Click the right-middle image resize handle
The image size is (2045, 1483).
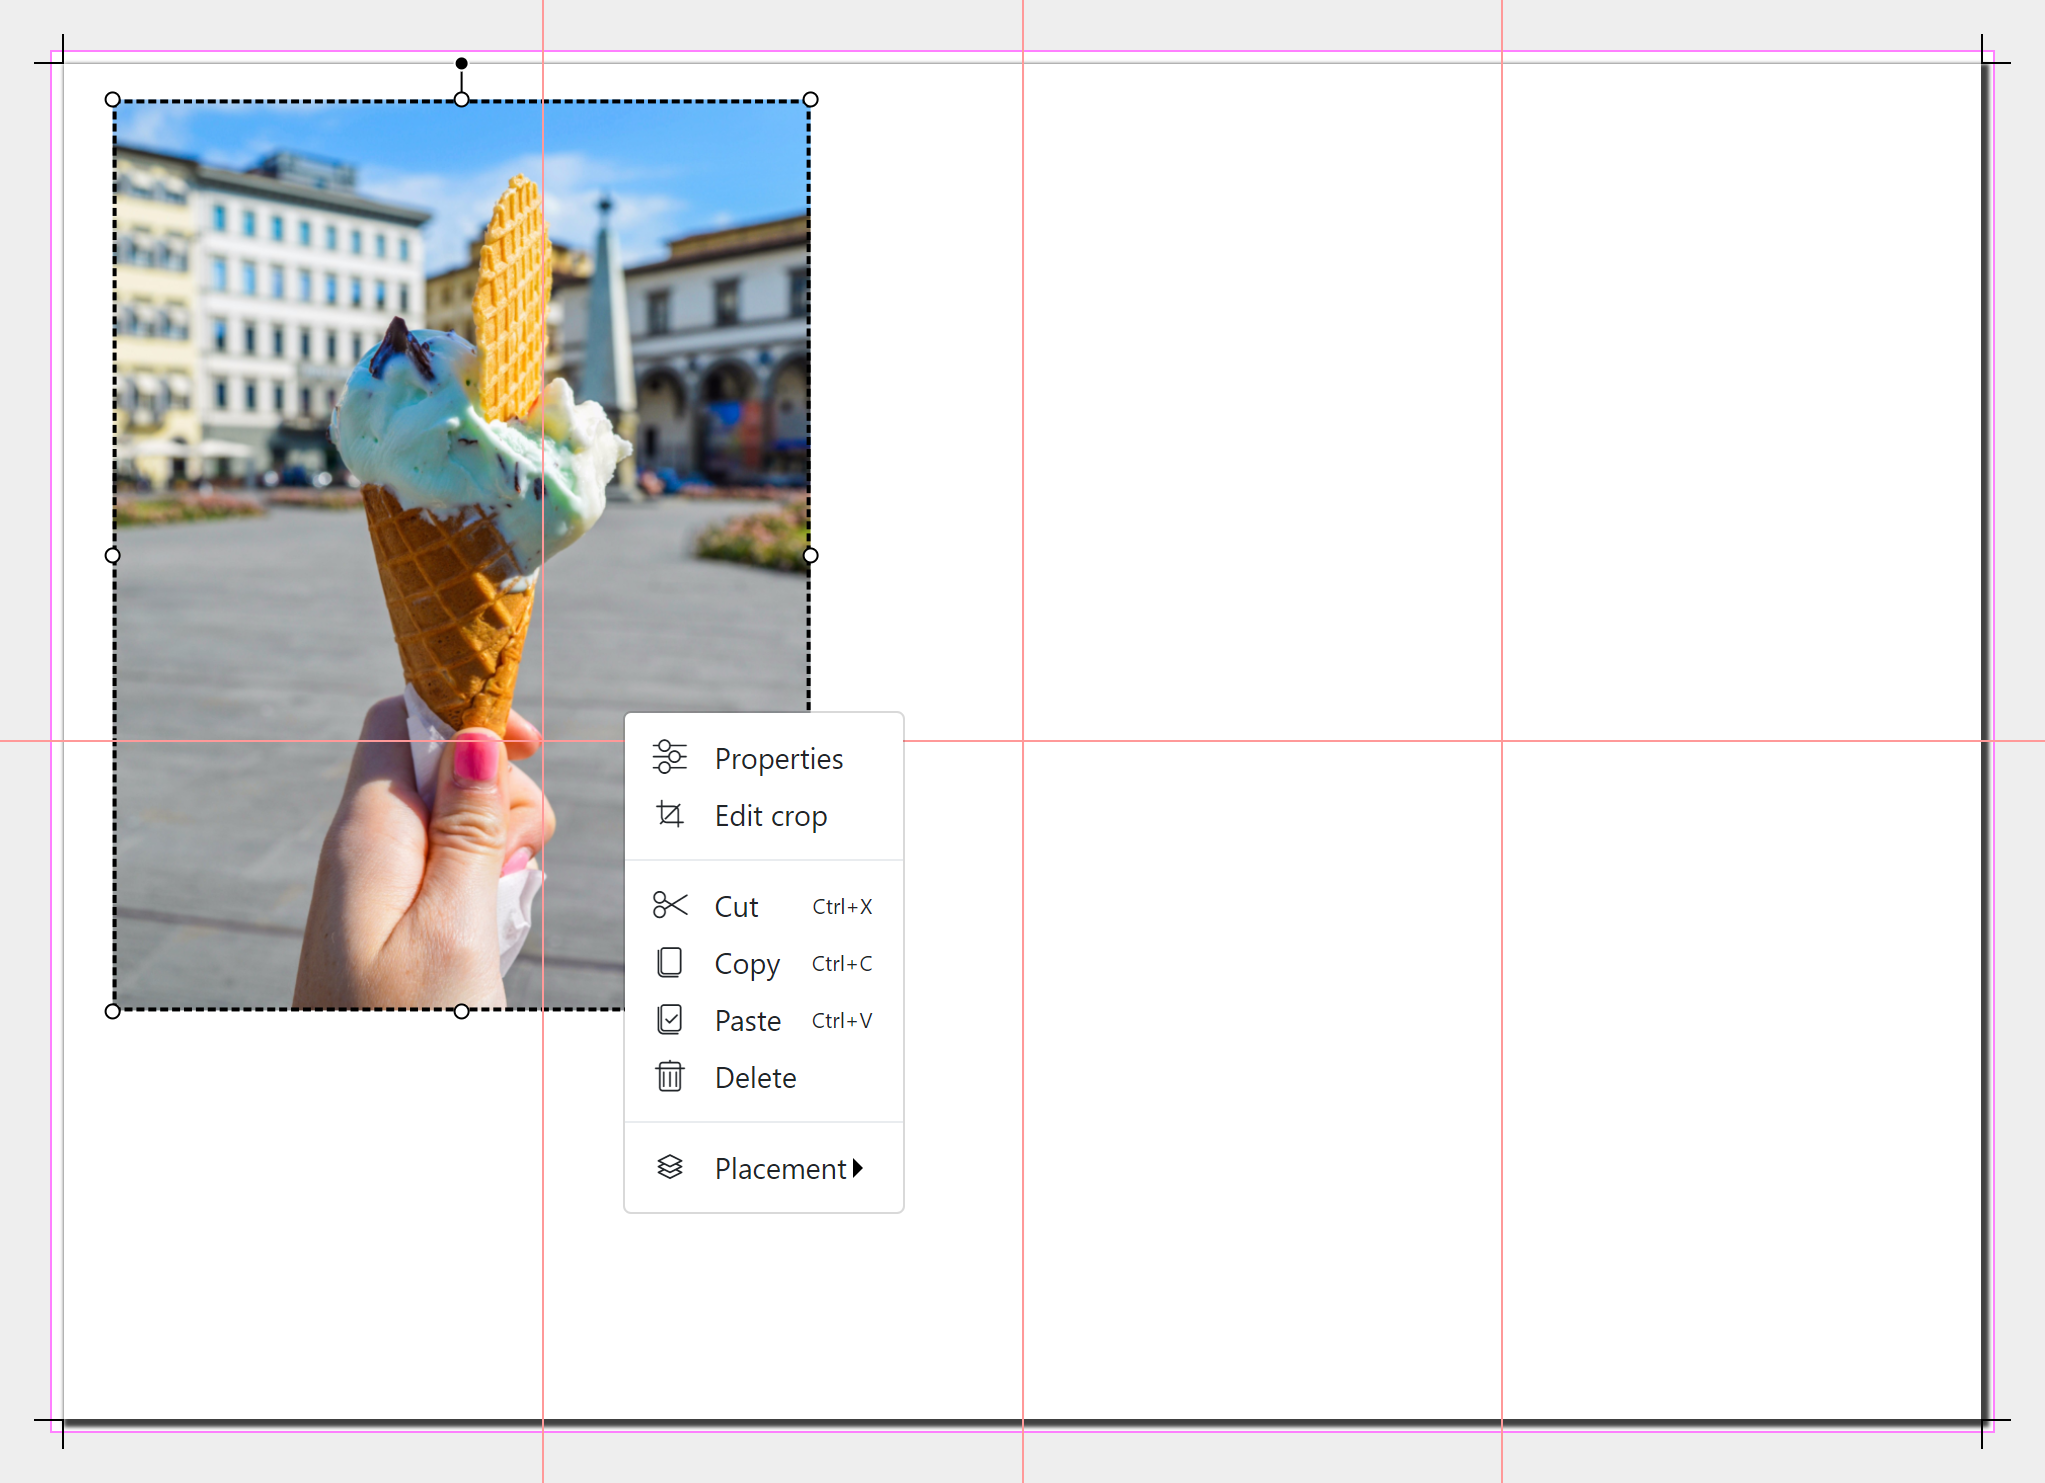(x=810, y=555)
